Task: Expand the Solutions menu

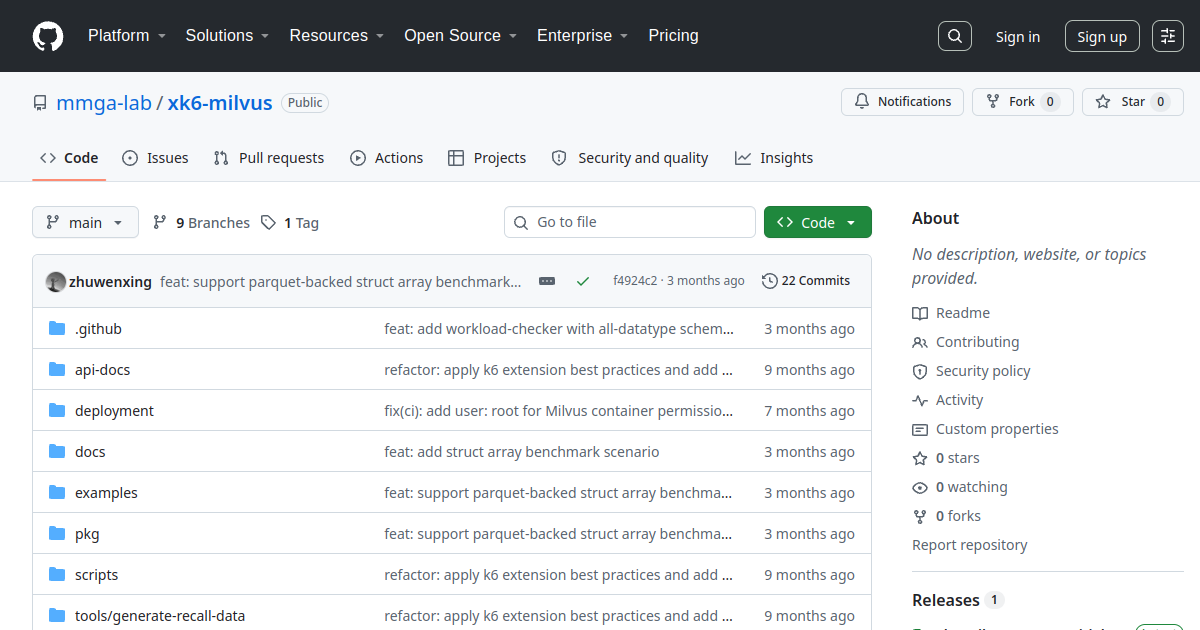Action: [x=227, y=36]
